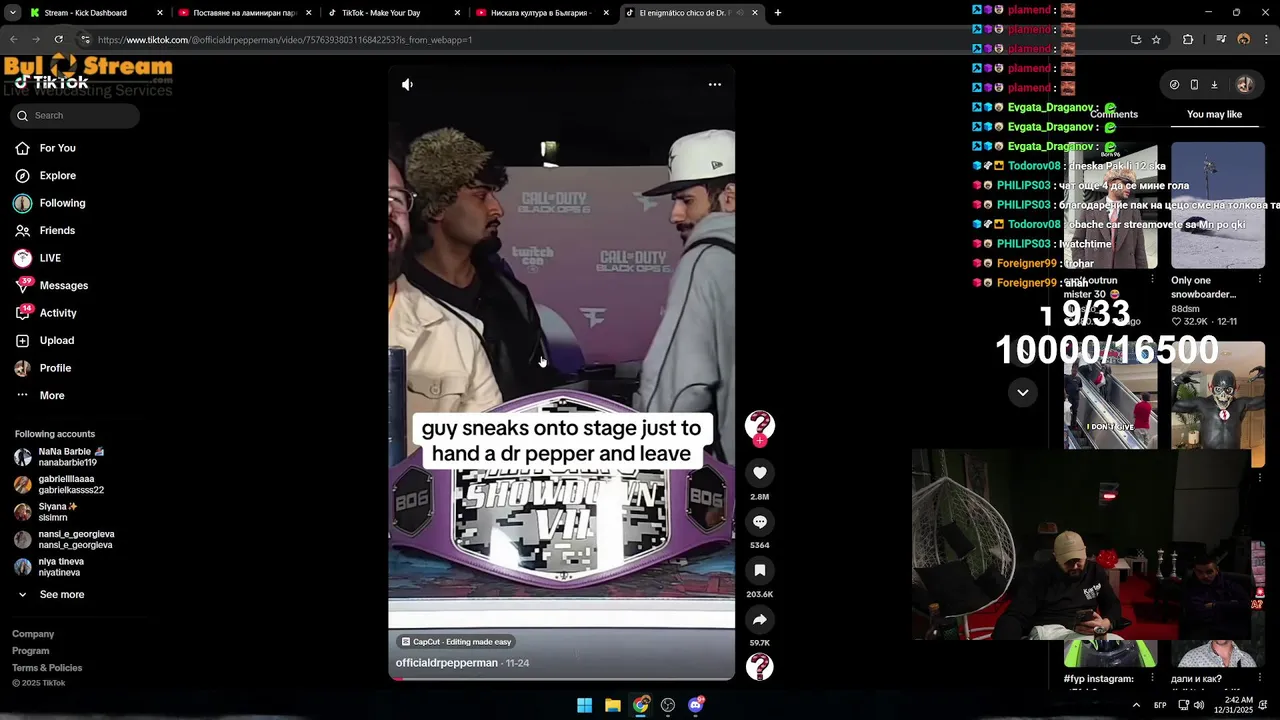Click the TikTok search field
The image size is (1280, 720).
tap(75, 116)
